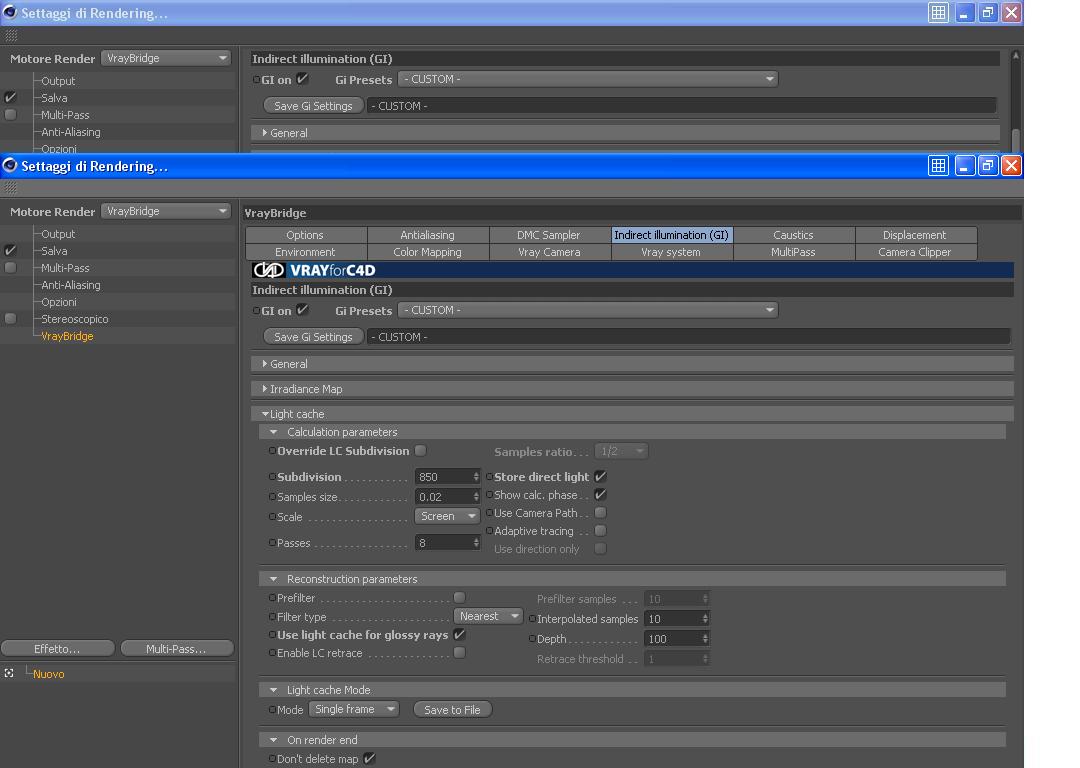The height and width of the screenshot is (768, 1080).
Task: Uncheck Store direct light
Action: point(601,476)
